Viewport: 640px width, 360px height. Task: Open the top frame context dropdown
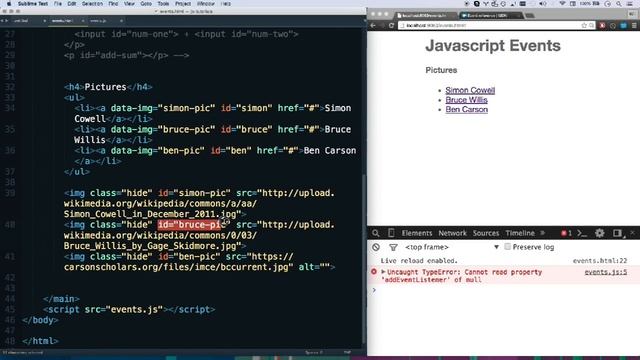(x=452, y=247)
